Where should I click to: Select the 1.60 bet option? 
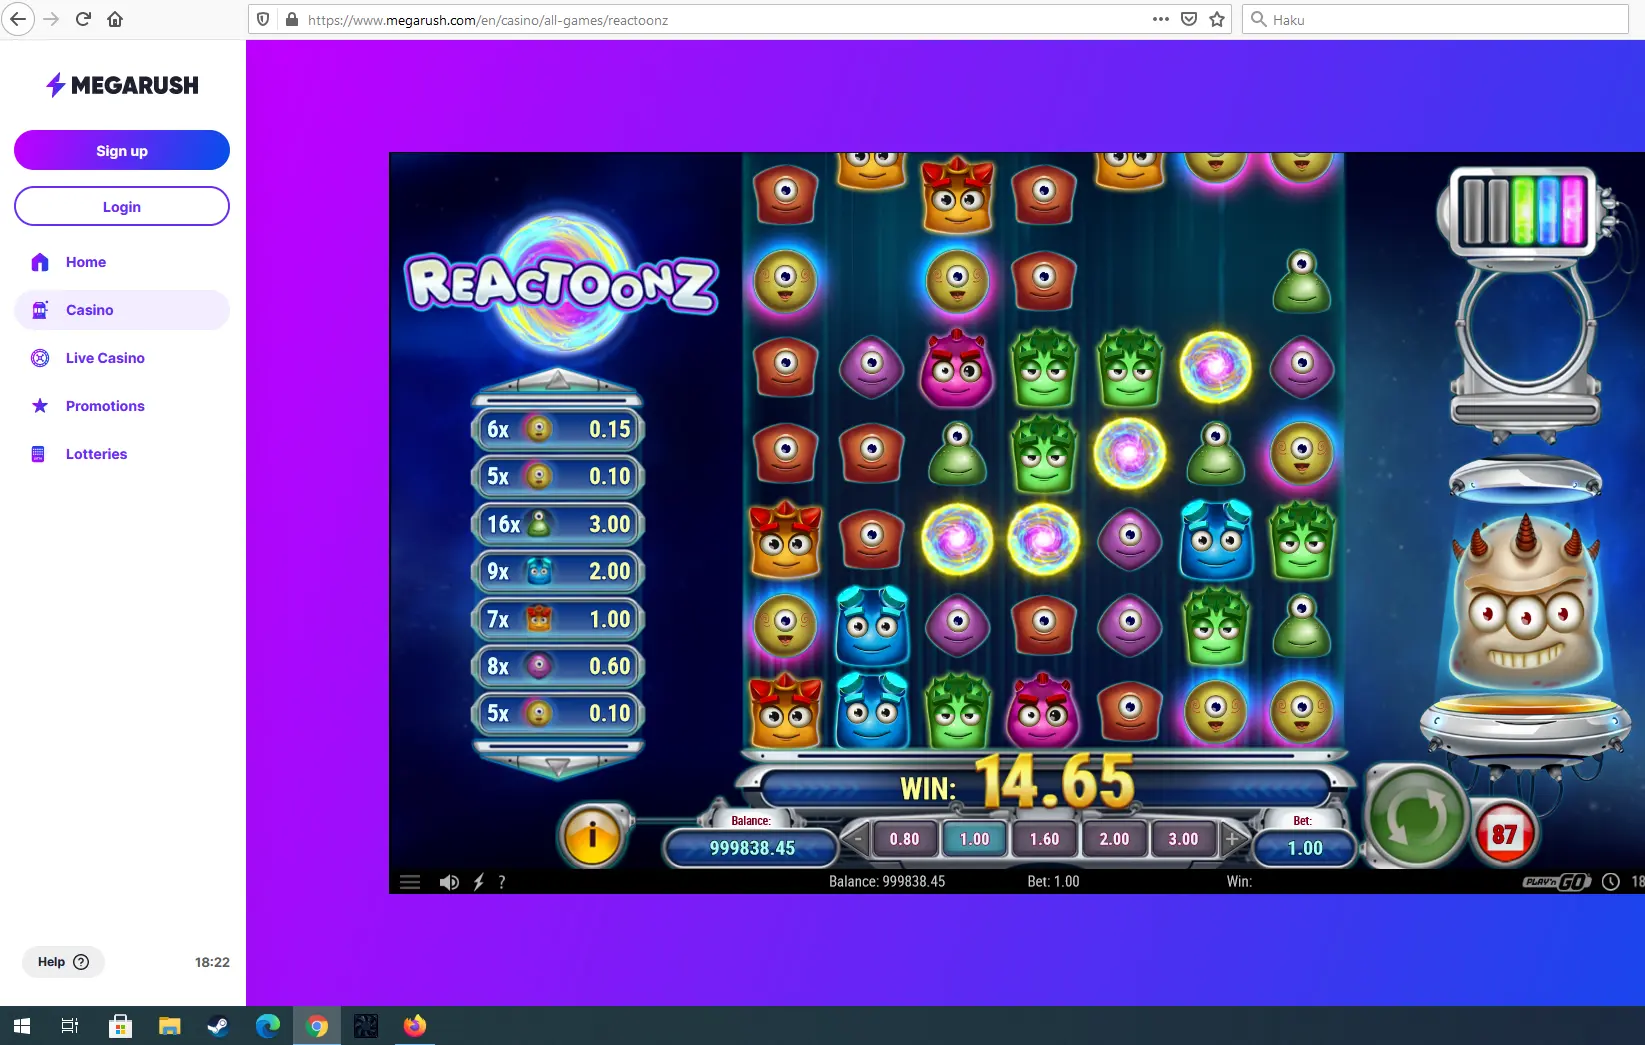pyautogui.click(x=1044, y=839)
